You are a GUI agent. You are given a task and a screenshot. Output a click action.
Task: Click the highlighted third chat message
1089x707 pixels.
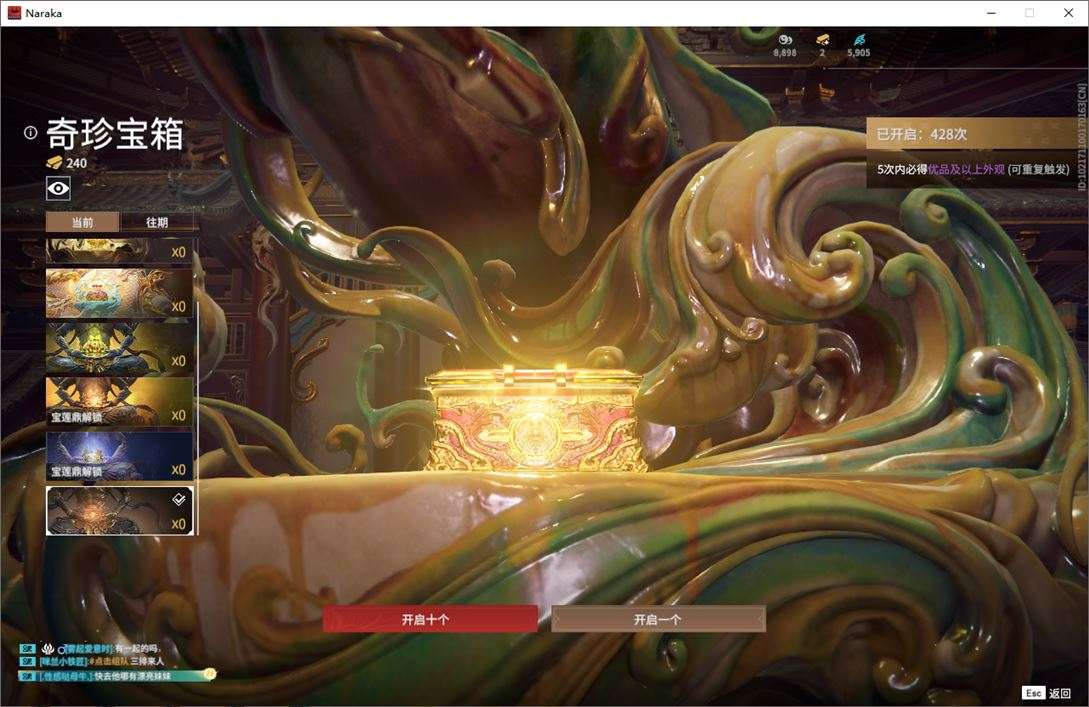(x=117, y=675)
